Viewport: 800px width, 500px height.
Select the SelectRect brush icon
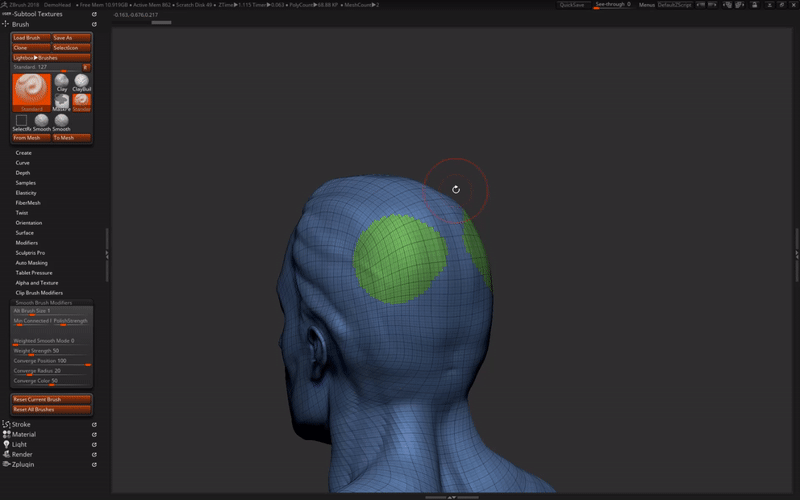tap(21, 122)
